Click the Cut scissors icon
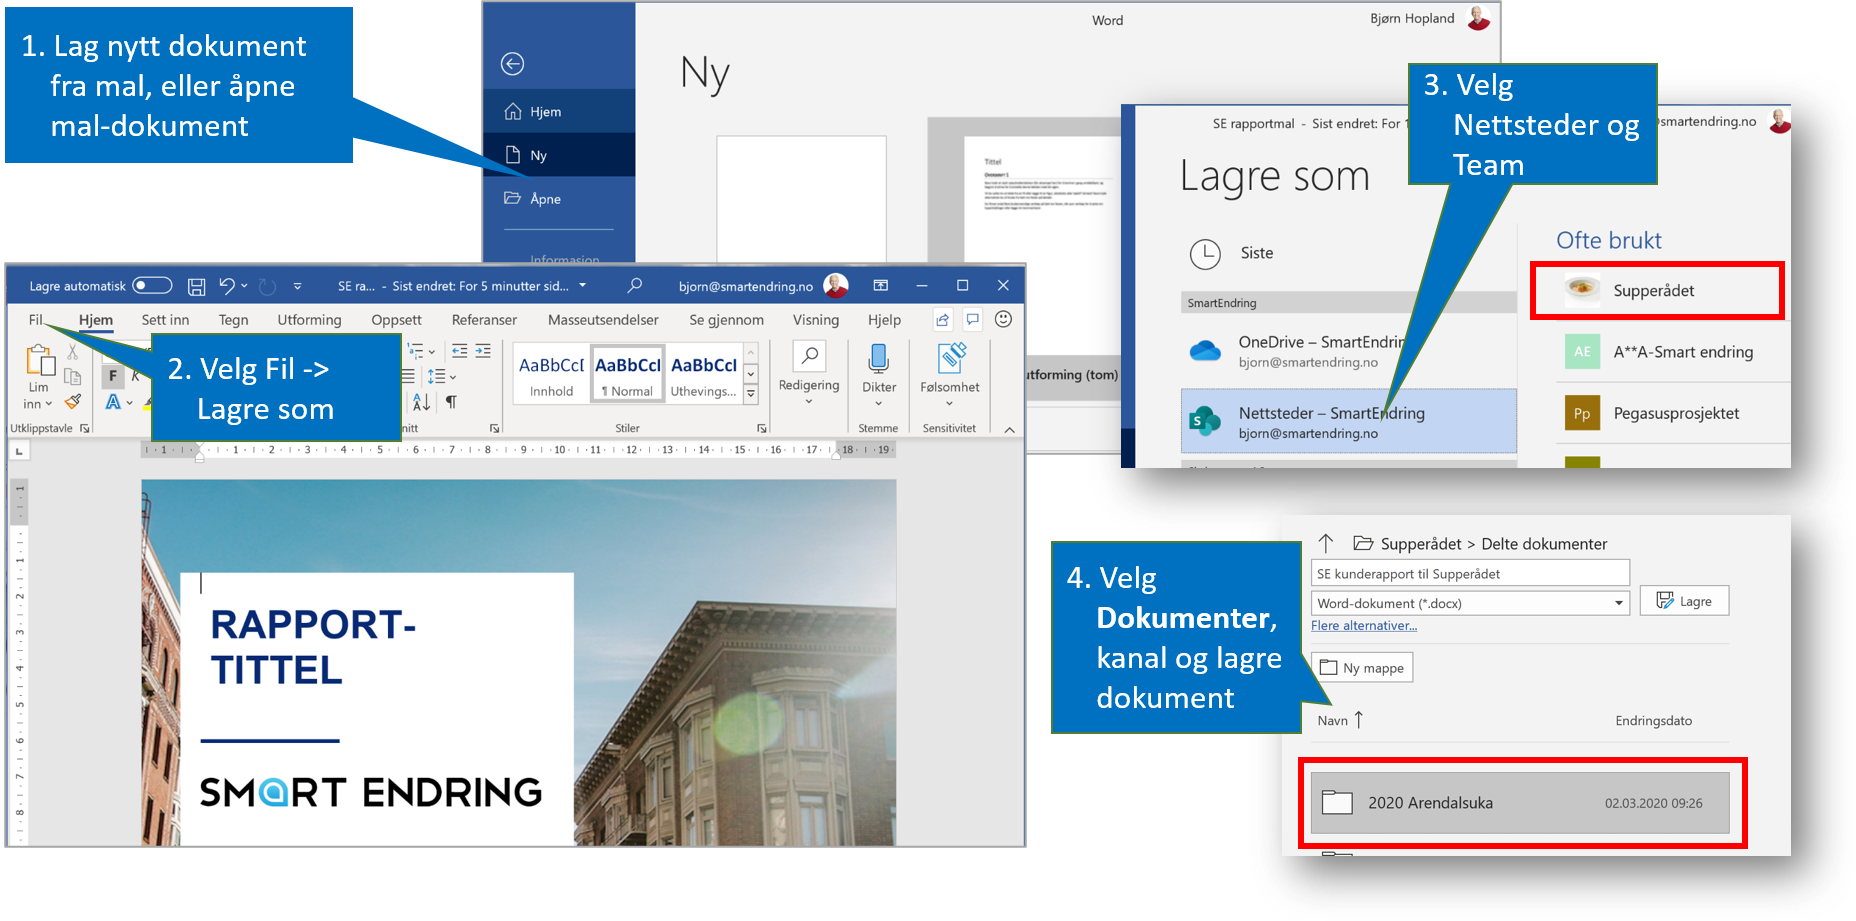The width and height of the screenshot is (1856, 921). 72,352
